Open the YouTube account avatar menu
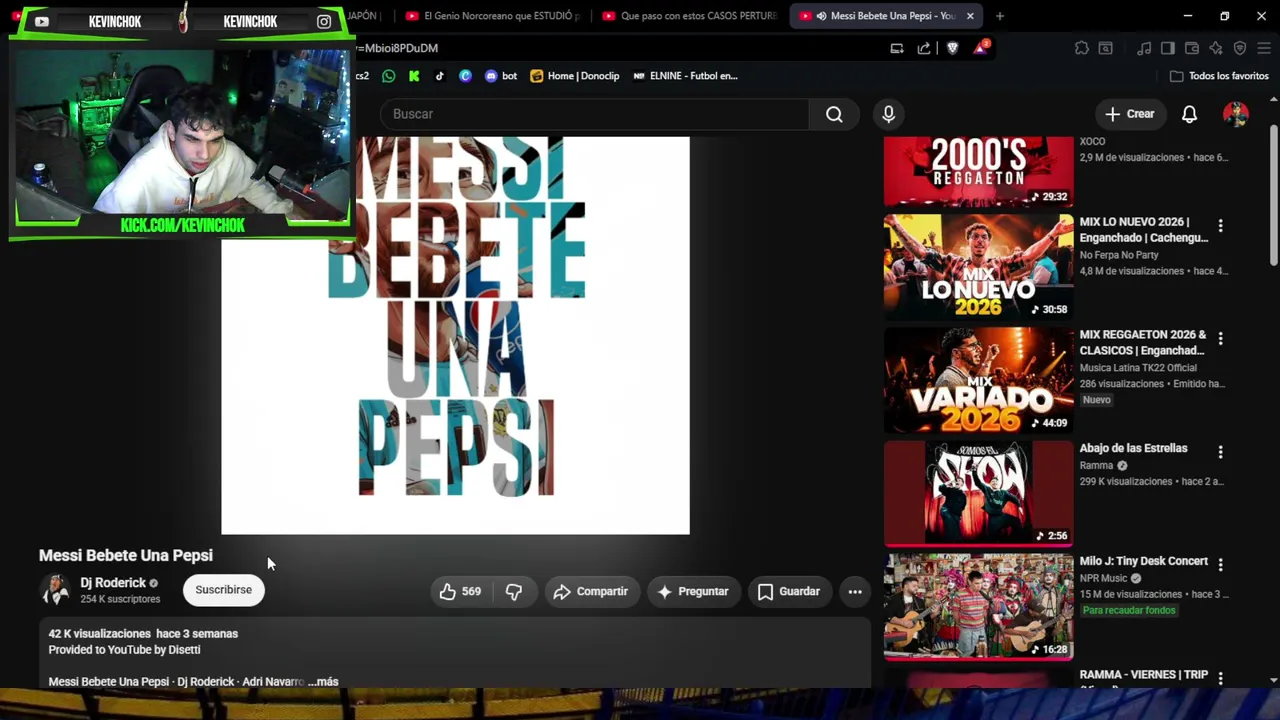The height and width of the screenshot is (720, 1280). (x=1236, y=114)
